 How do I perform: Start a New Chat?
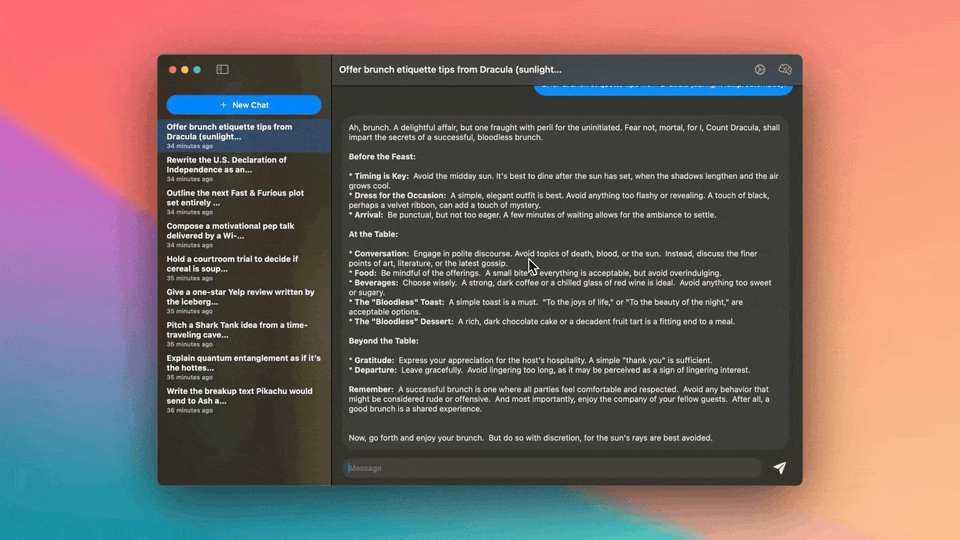[244, 105]
